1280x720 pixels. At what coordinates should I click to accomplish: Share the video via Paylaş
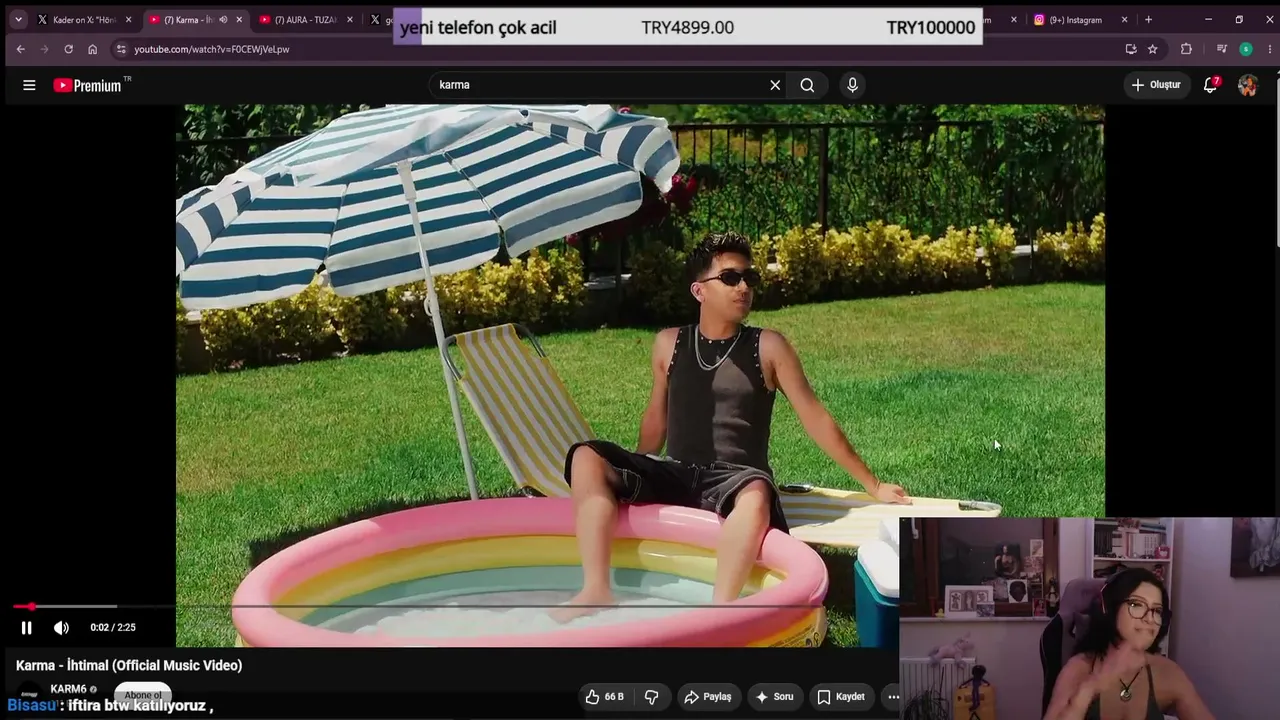tap(708, 697)
